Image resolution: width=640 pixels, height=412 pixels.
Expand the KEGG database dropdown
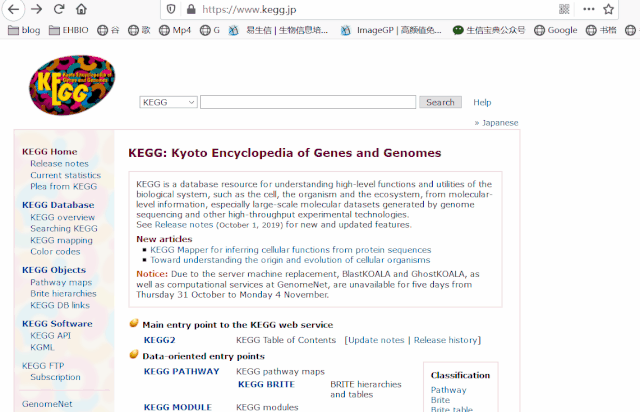(x=169, y=102)
